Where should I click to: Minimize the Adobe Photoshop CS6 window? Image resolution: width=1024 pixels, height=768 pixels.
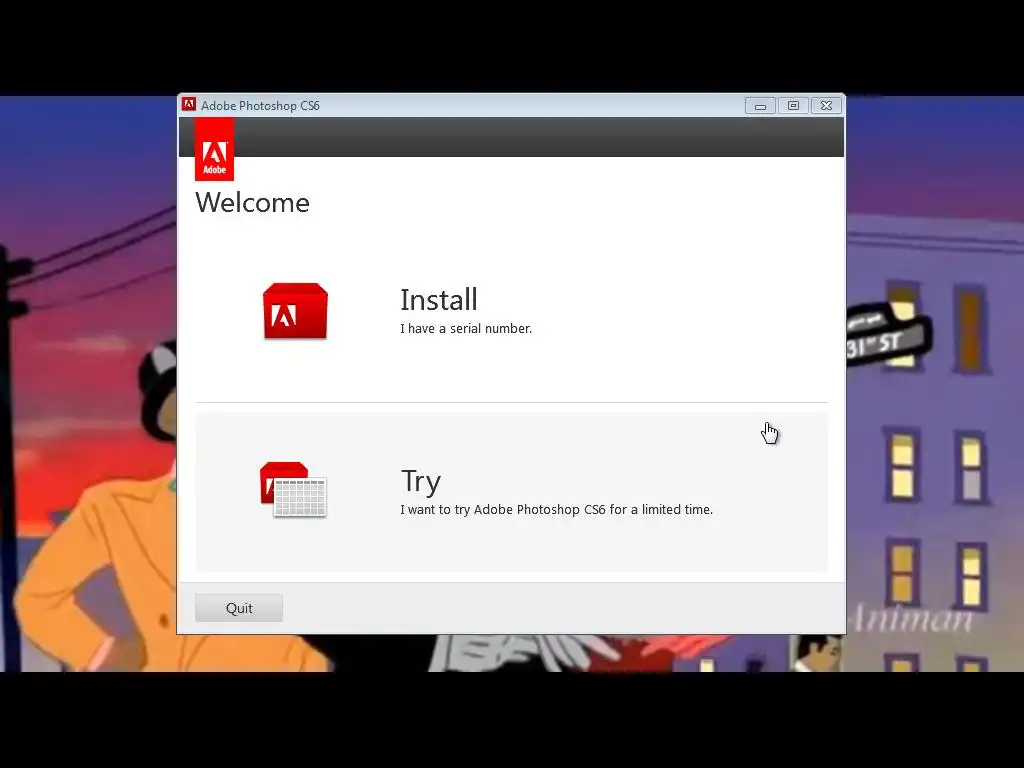coord(760,106)
